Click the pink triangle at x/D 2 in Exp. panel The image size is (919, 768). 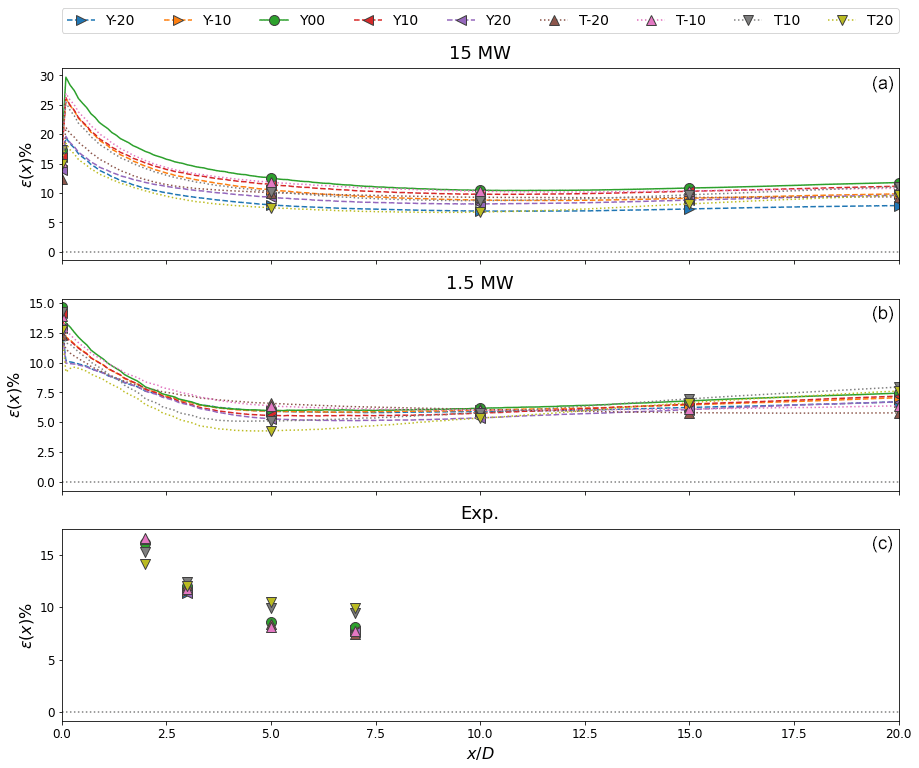click(145, 539)
